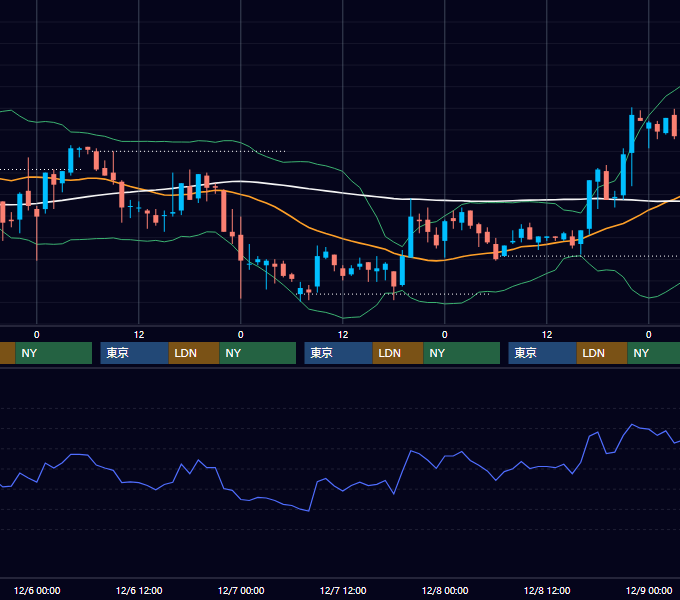The width and height of the screenshot is (680, 600).
Task: Click the 東京 session block on 12/8
Action: pyautogui.click(x=543, y=353)
